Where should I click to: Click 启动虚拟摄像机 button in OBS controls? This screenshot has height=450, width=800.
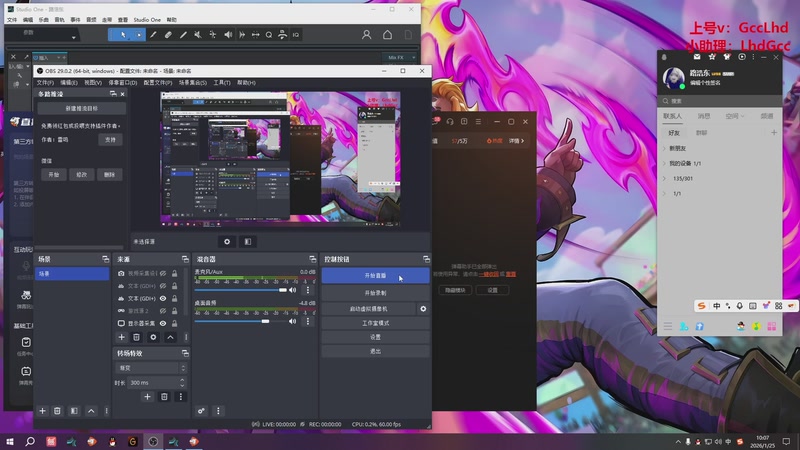[x=368, y=309]
